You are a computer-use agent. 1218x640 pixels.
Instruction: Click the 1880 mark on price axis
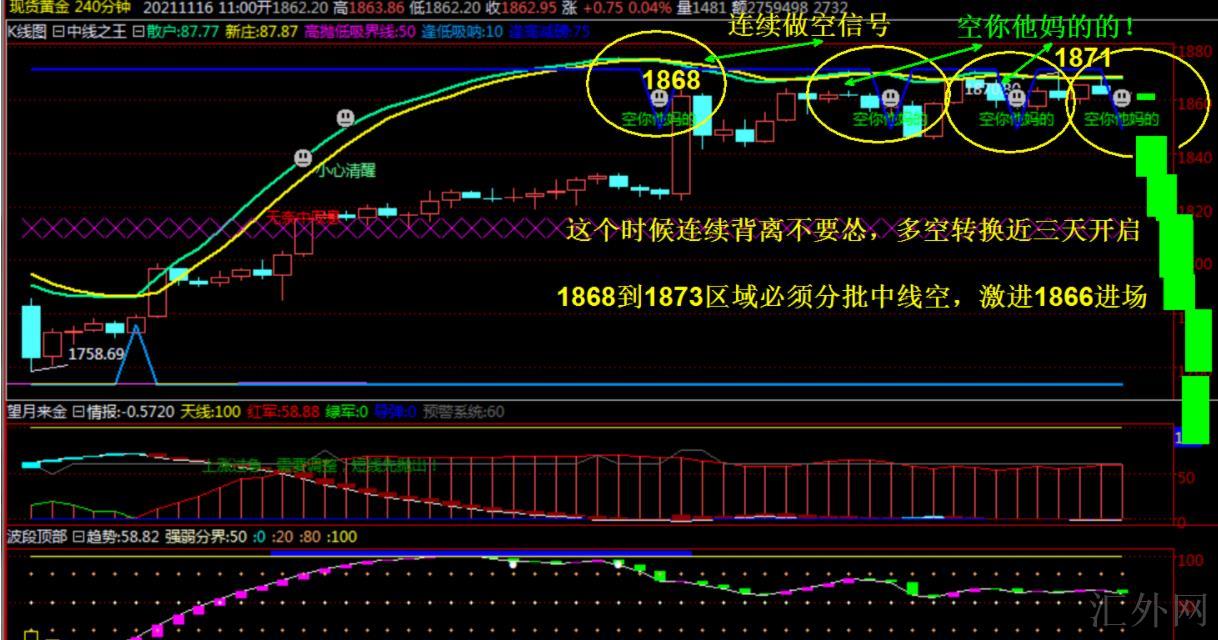click(1194, 52)
